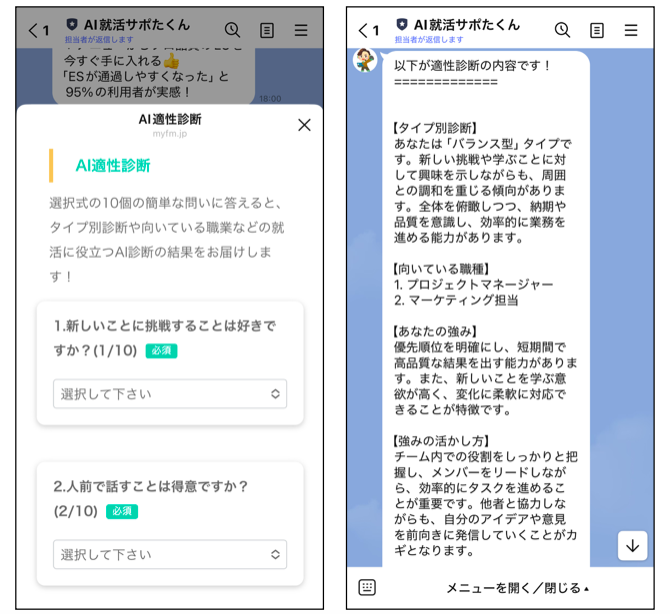This screenshot has width=670, height=614.
Task: Switch to keyboard input icon at bottom
Action: pyautogui.click(x=368, y=588)
